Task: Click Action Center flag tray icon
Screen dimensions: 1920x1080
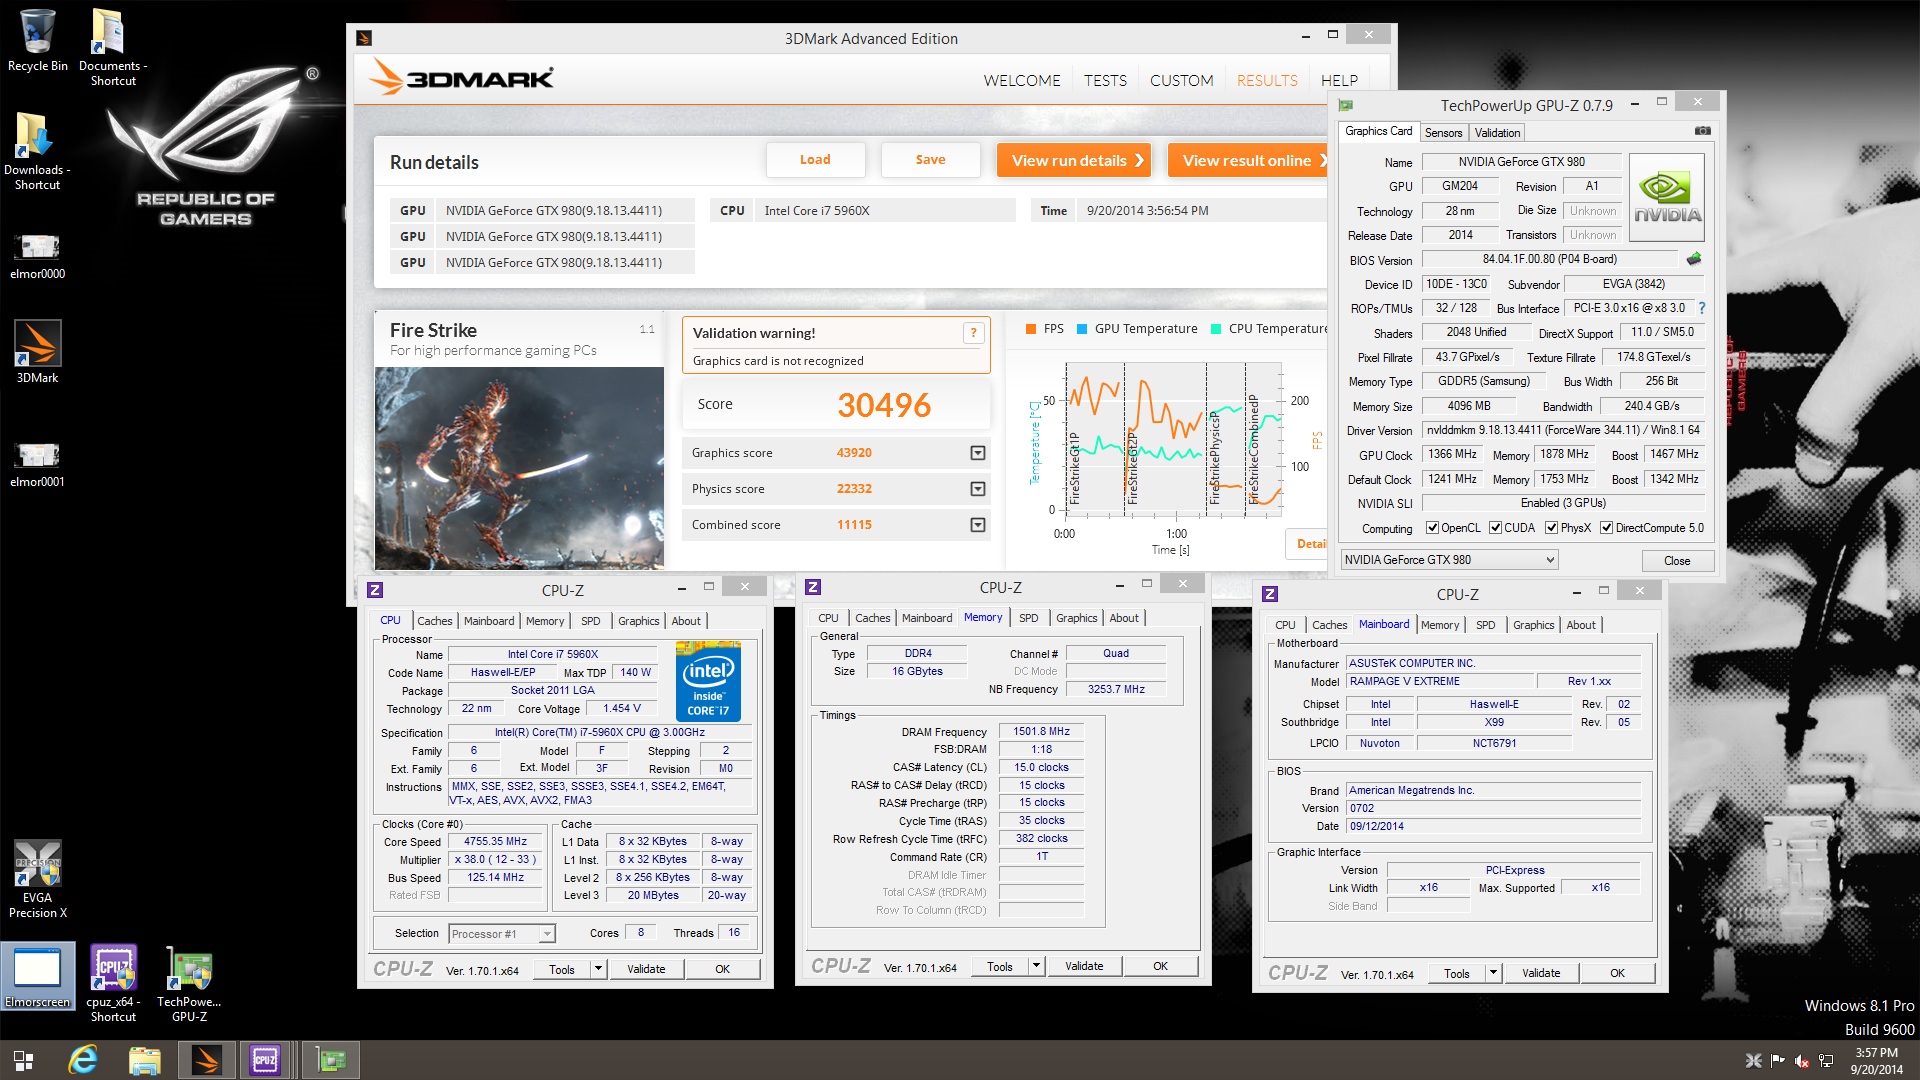Action: click(x=1777, y=1061)
